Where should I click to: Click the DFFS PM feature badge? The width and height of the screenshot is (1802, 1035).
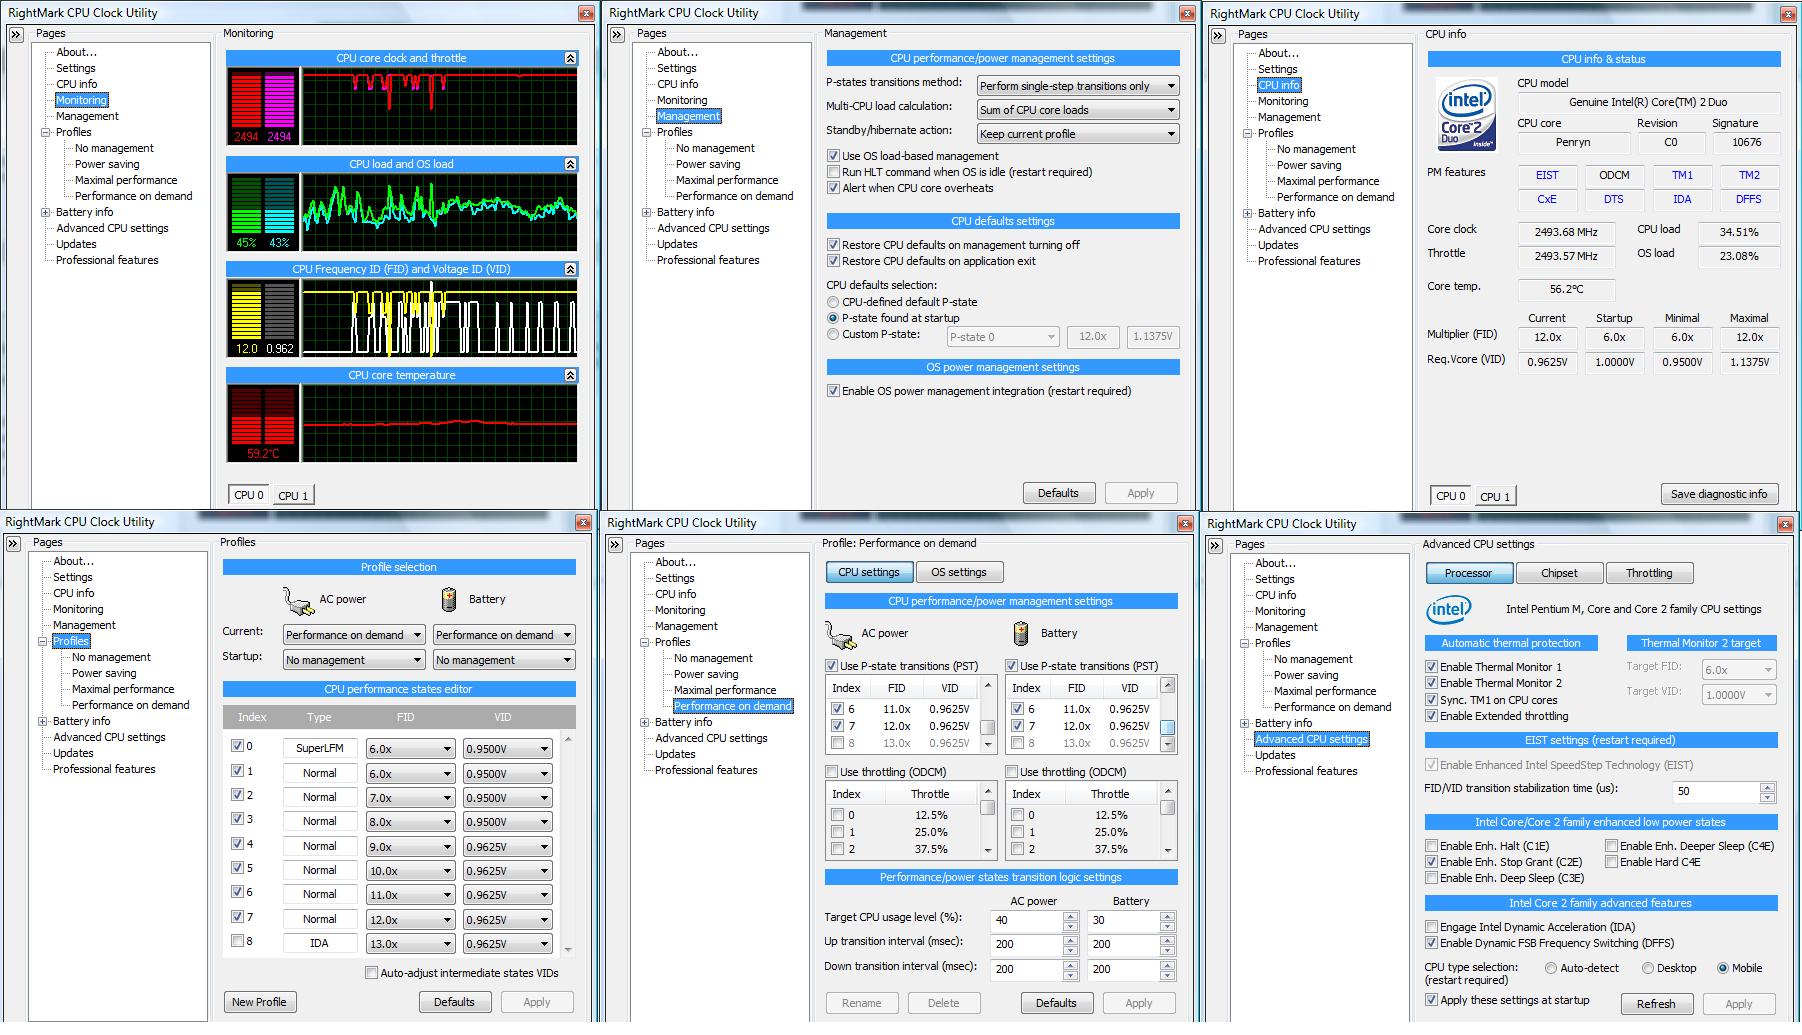tap(1749, 199)
